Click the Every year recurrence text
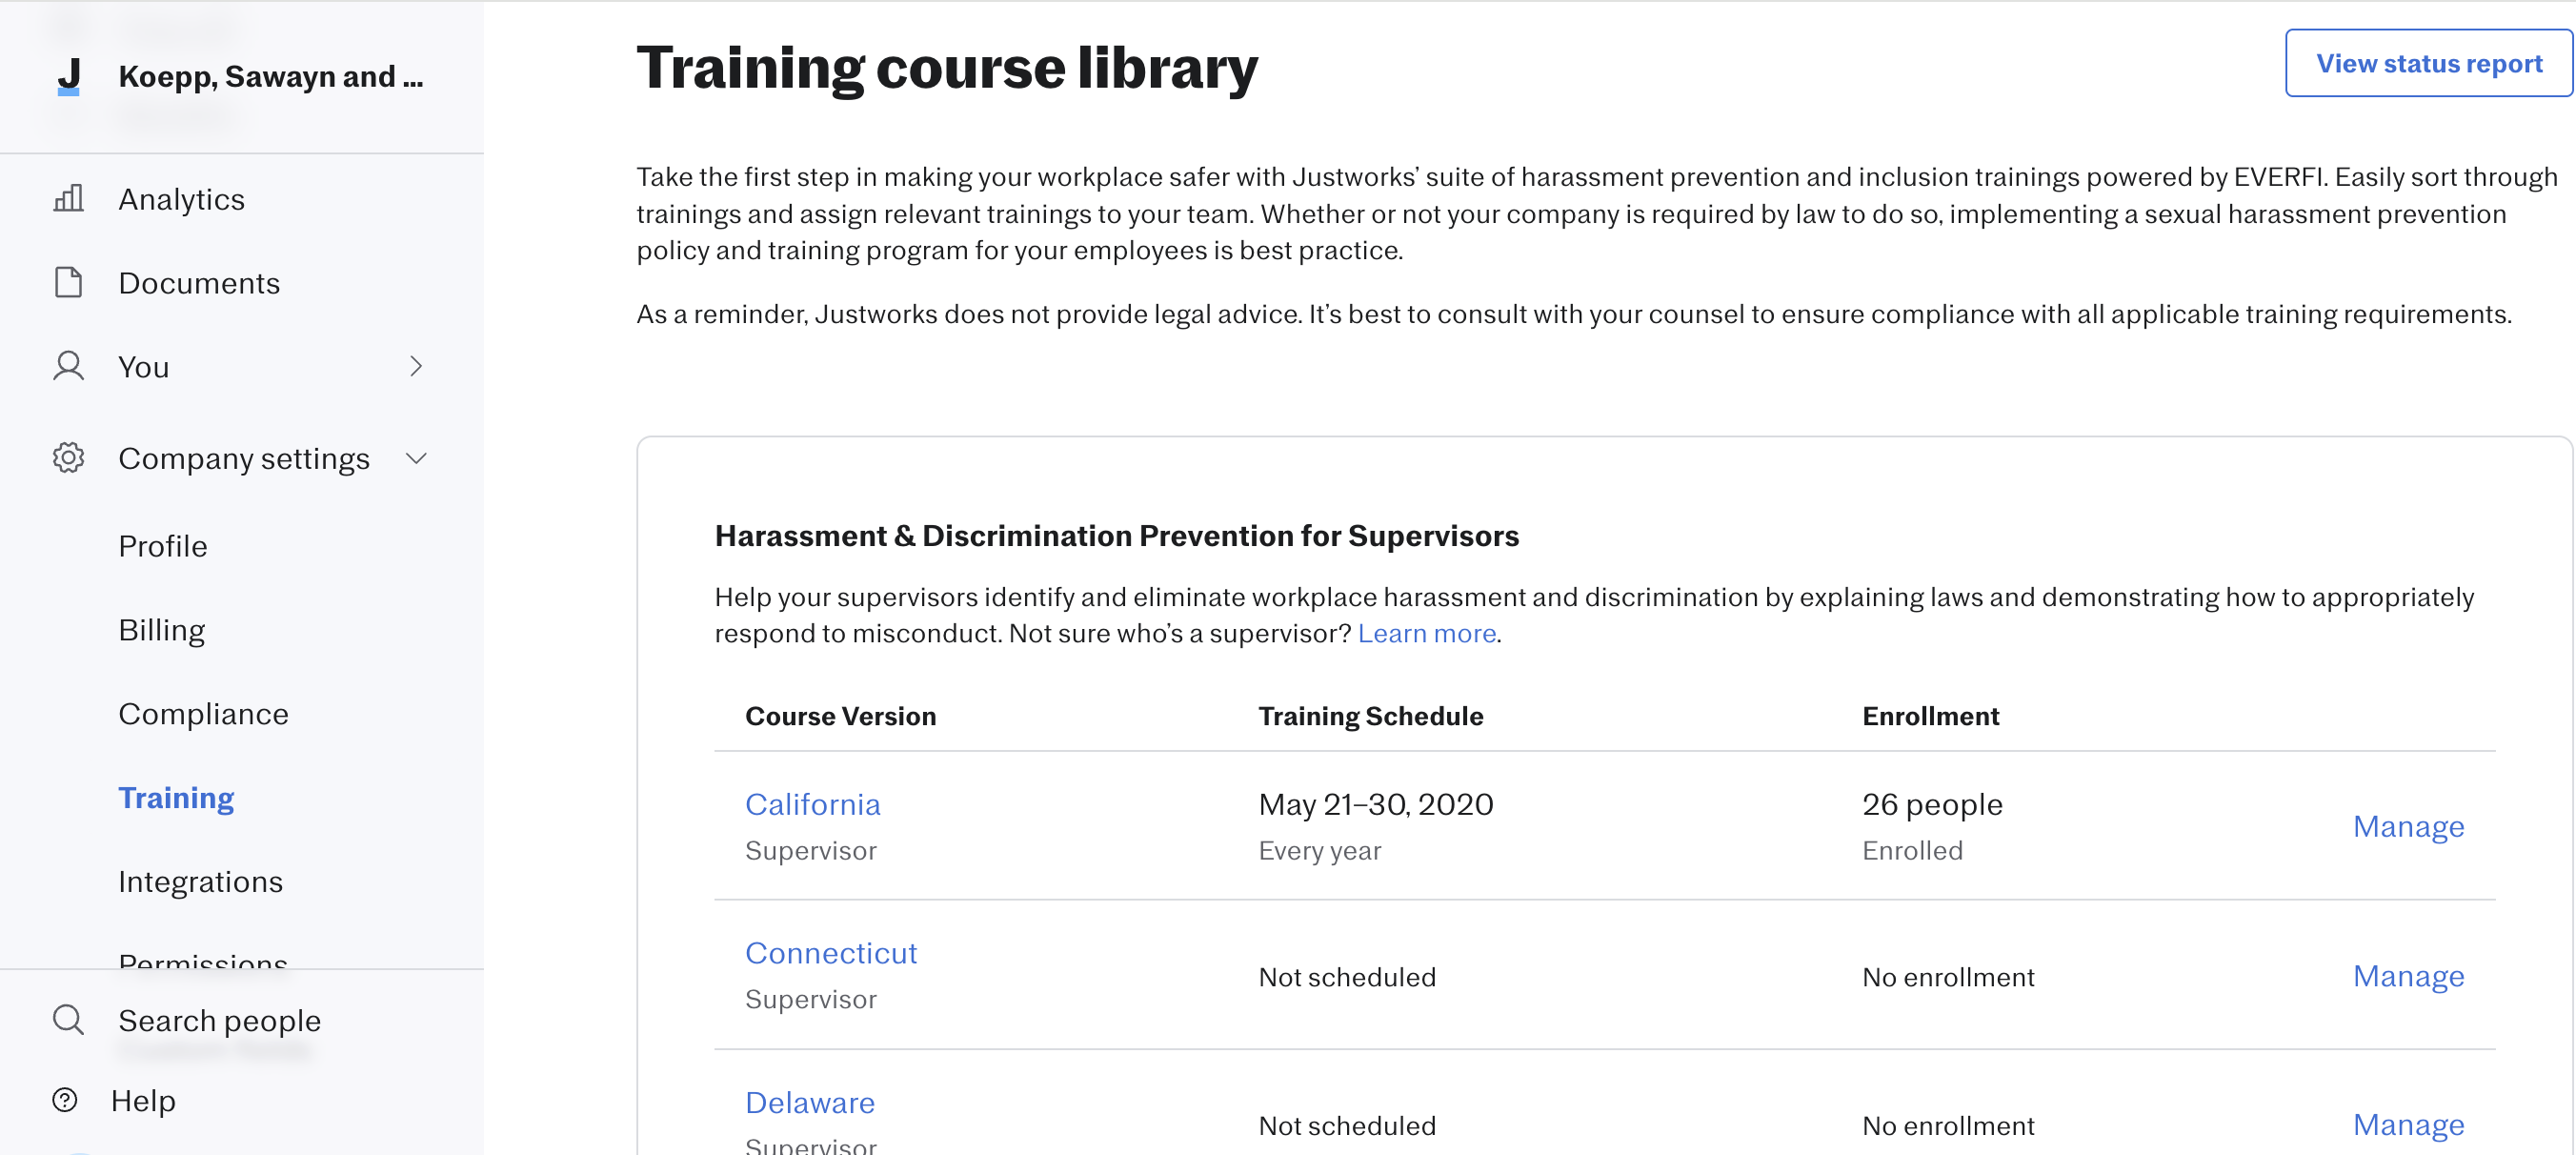 (1319, 850)
